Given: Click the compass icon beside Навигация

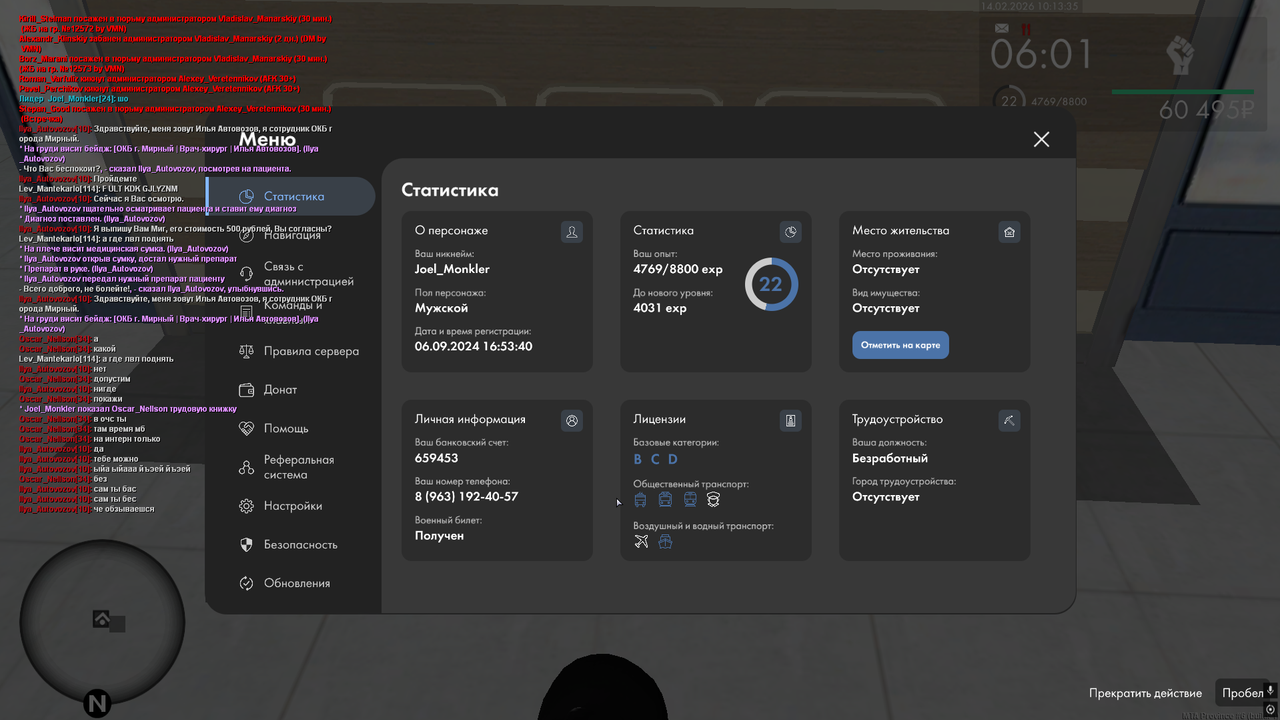Looking at the screenshot, I should 246,235.
